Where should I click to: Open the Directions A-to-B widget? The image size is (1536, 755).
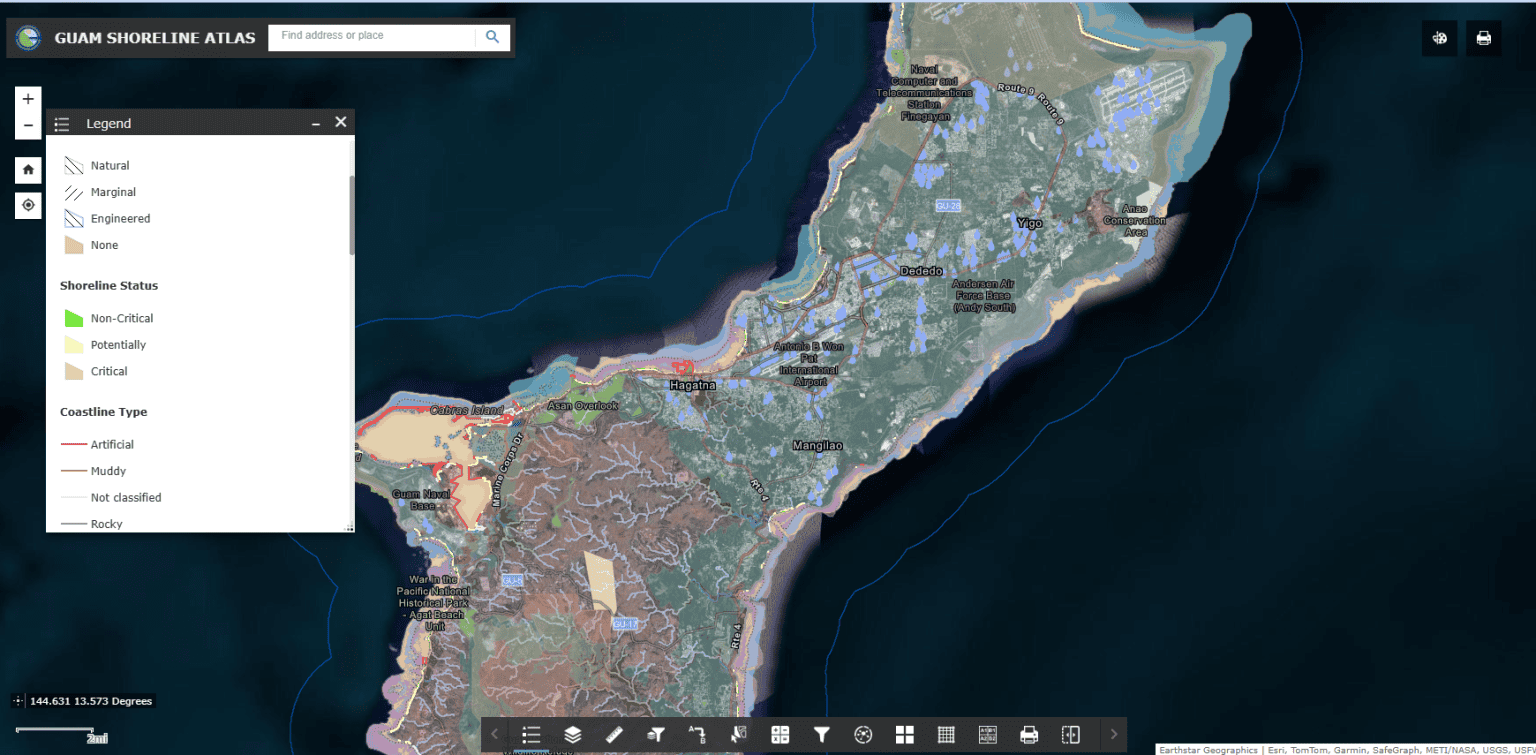pos(697,735)
